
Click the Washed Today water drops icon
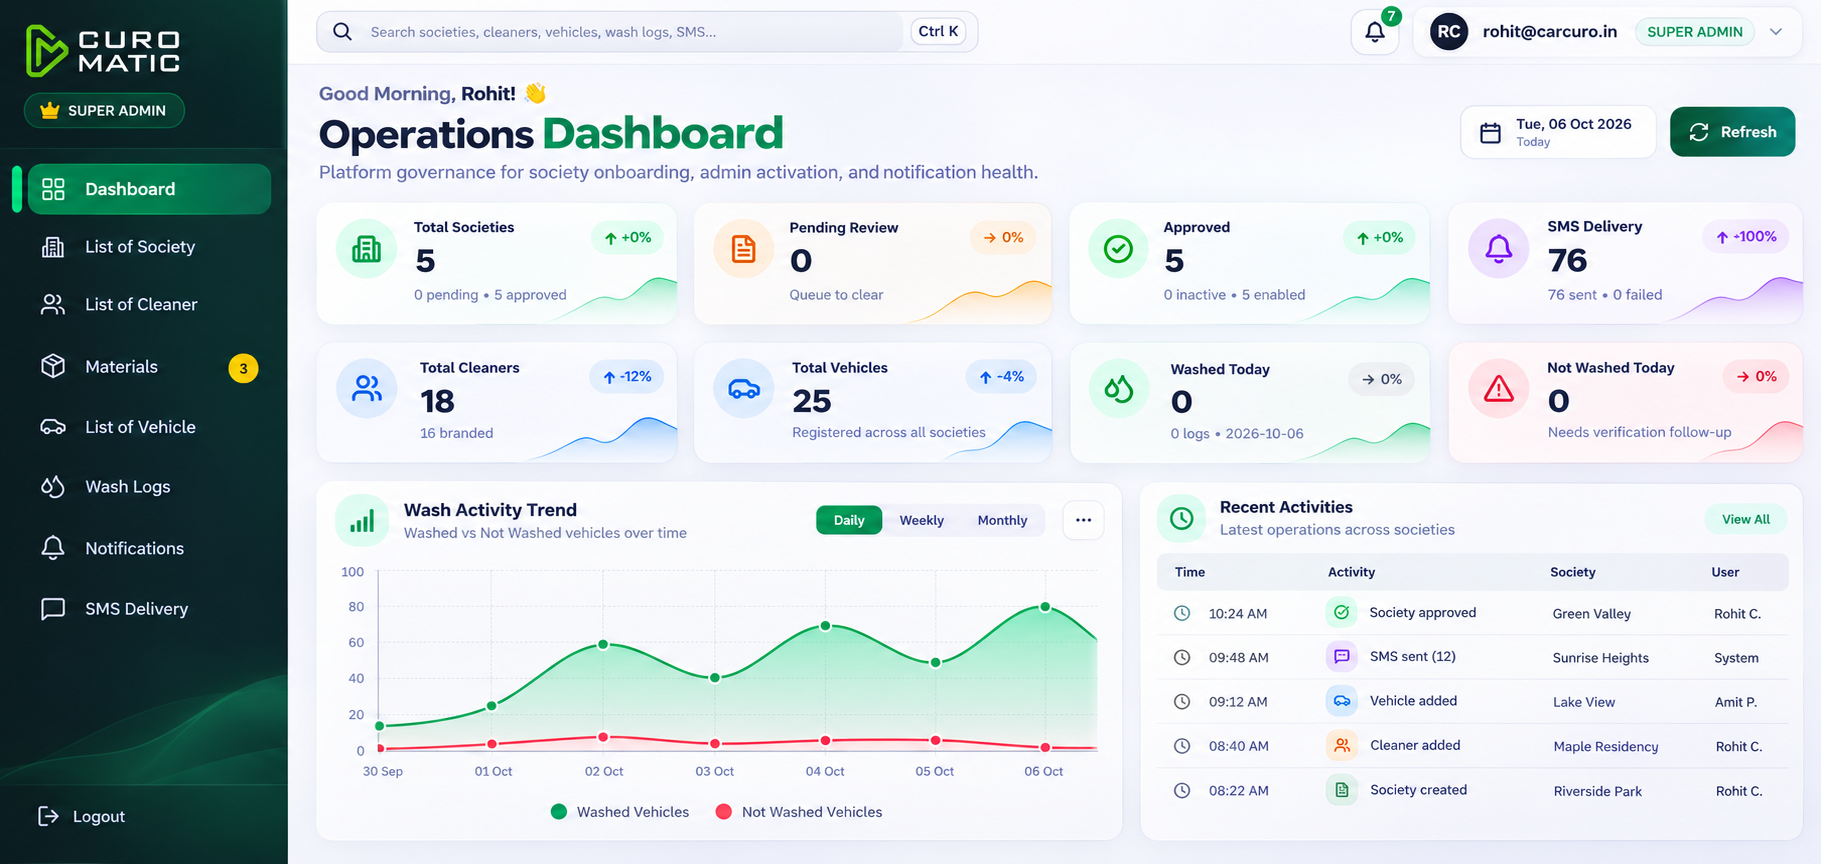(1118, 389)
